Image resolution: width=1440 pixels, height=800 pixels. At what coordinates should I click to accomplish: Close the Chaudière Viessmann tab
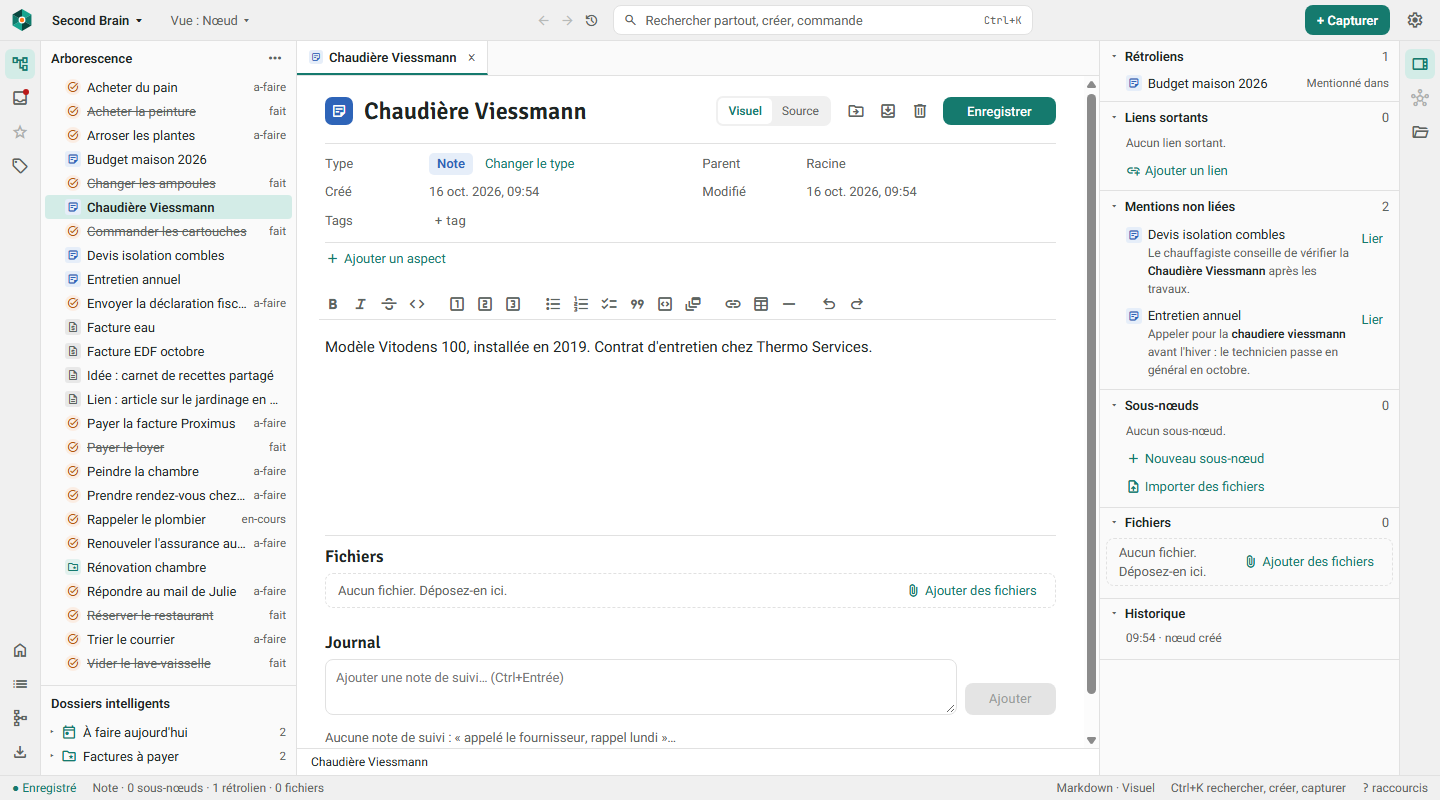tap(472, 58)
